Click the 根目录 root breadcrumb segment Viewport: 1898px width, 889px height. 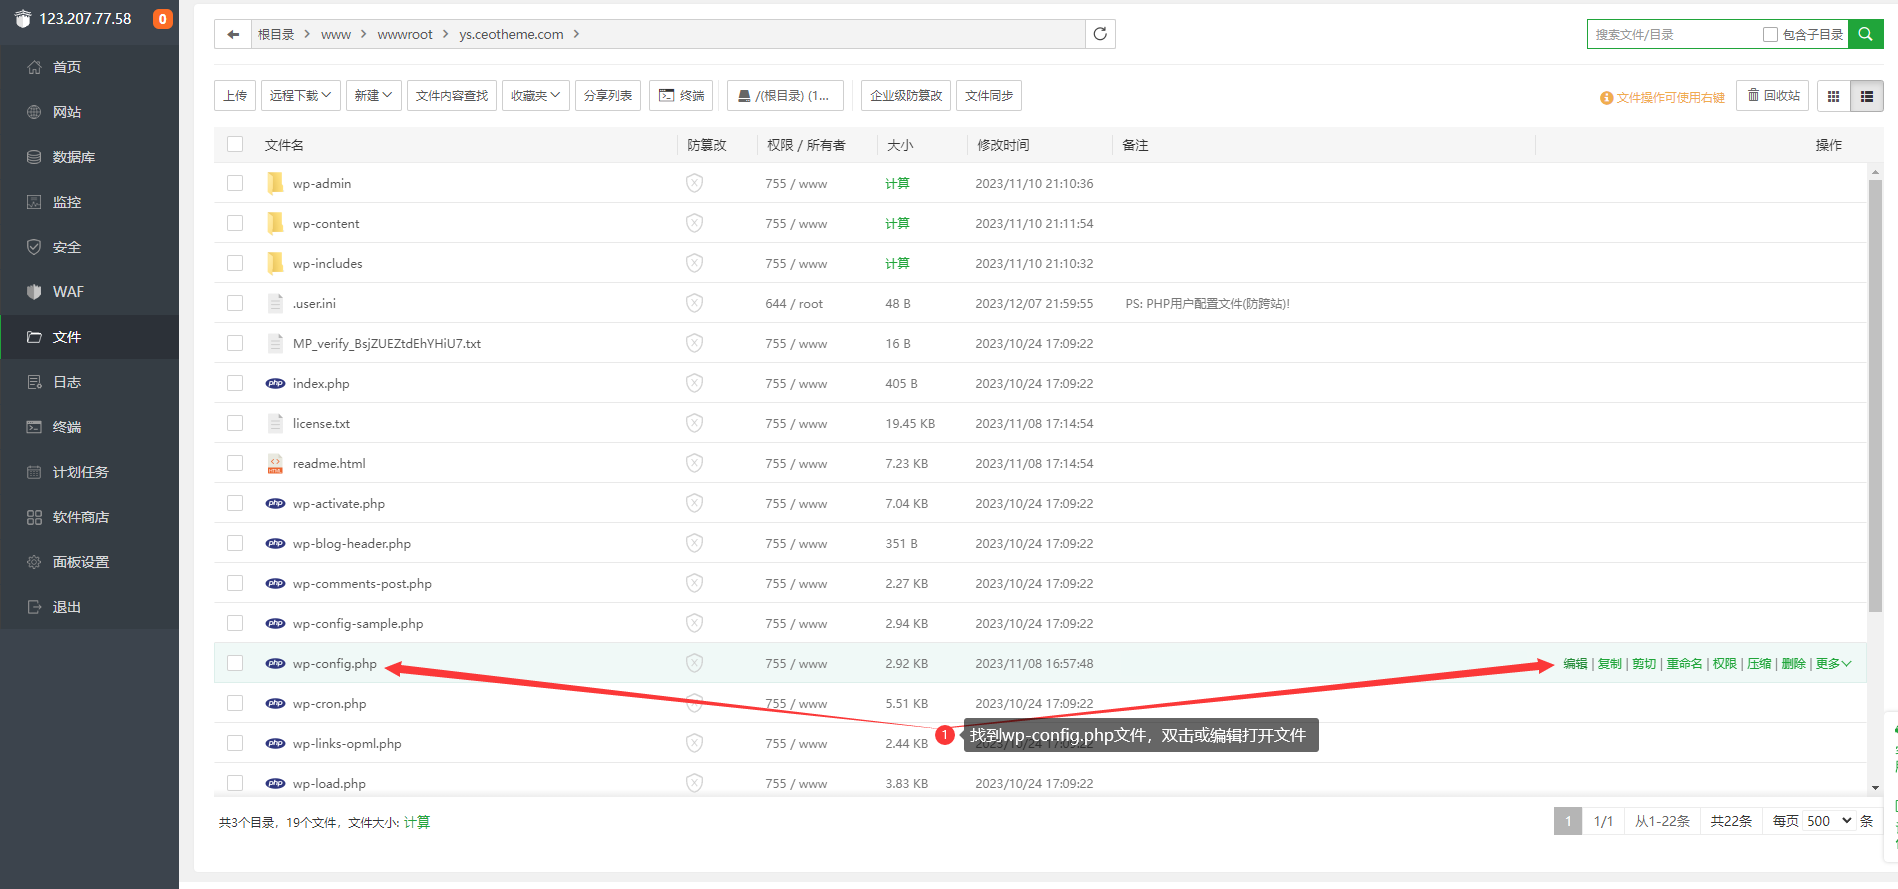pos(276,34)
